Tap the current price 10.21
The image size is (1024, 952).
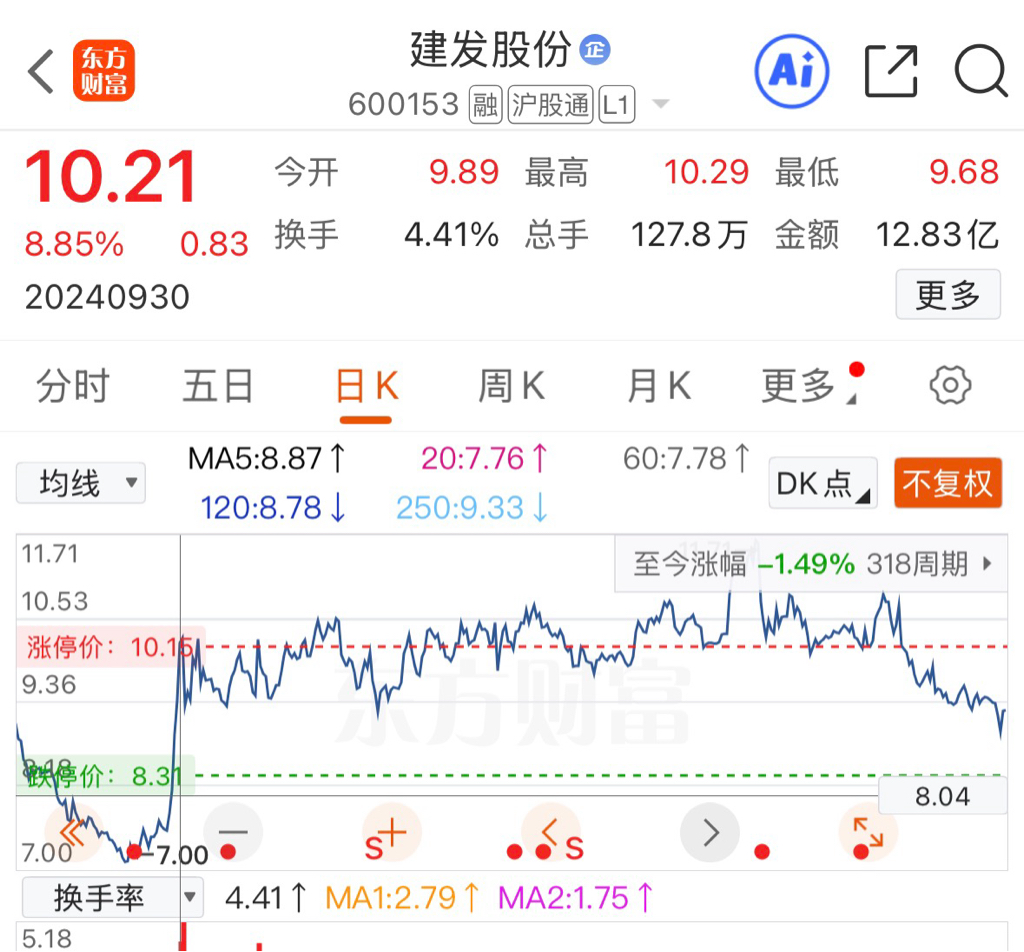tap(110, 177)
